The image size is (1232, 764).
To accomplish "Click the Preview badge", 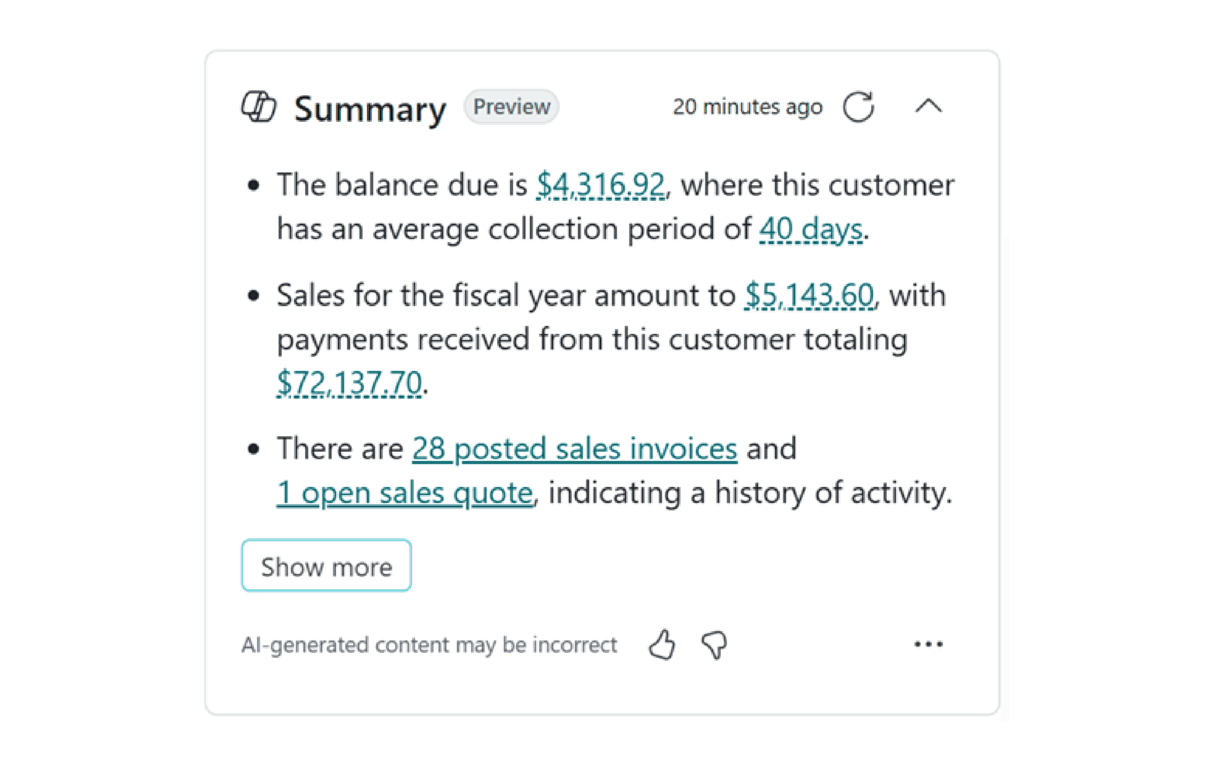I will pyautogui.click(x=511, y=107).
